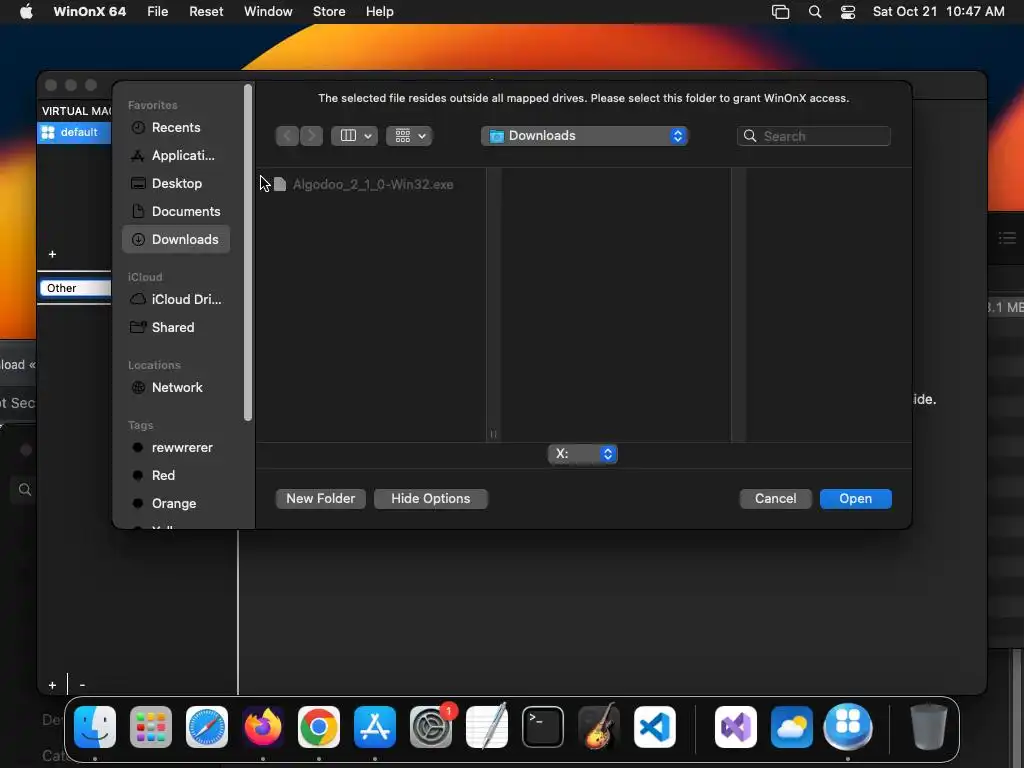Open the Store menu

click(329, 12)
